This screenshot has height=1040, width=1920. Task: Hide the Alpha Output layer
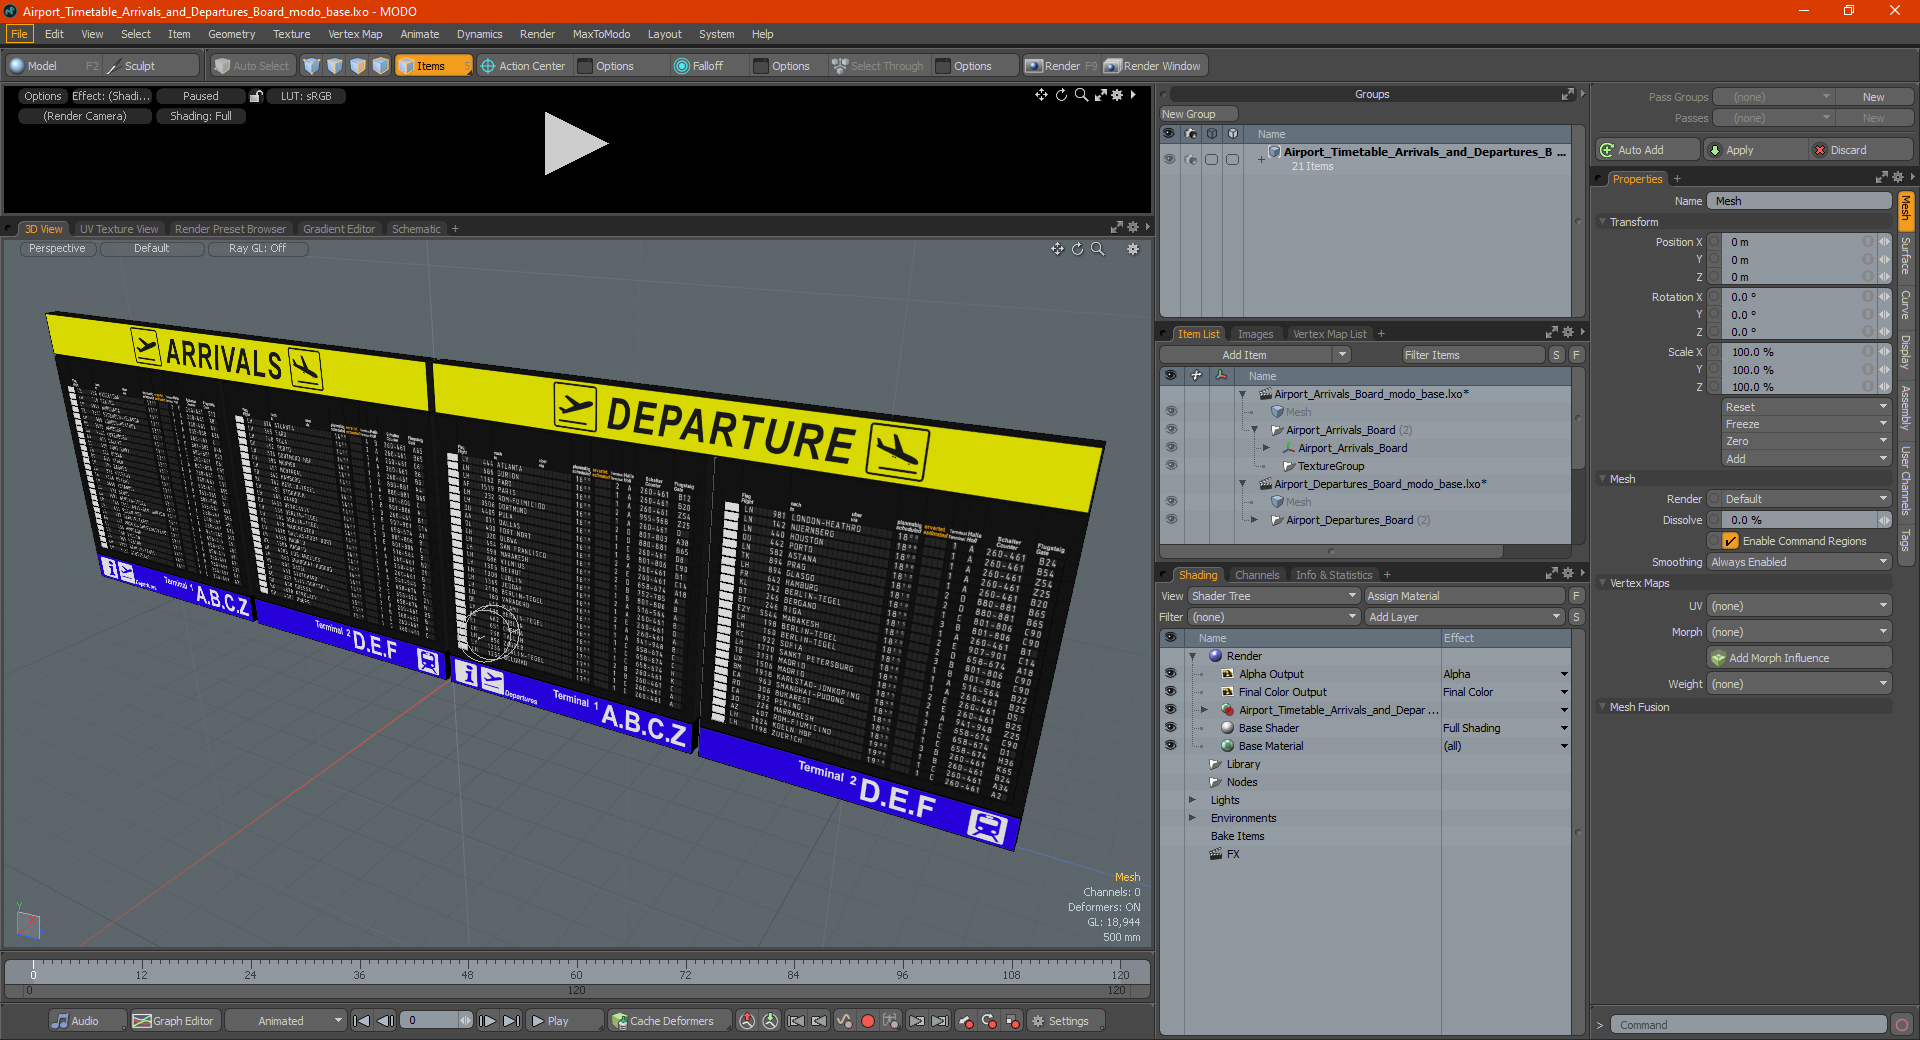coord(1170,674)
